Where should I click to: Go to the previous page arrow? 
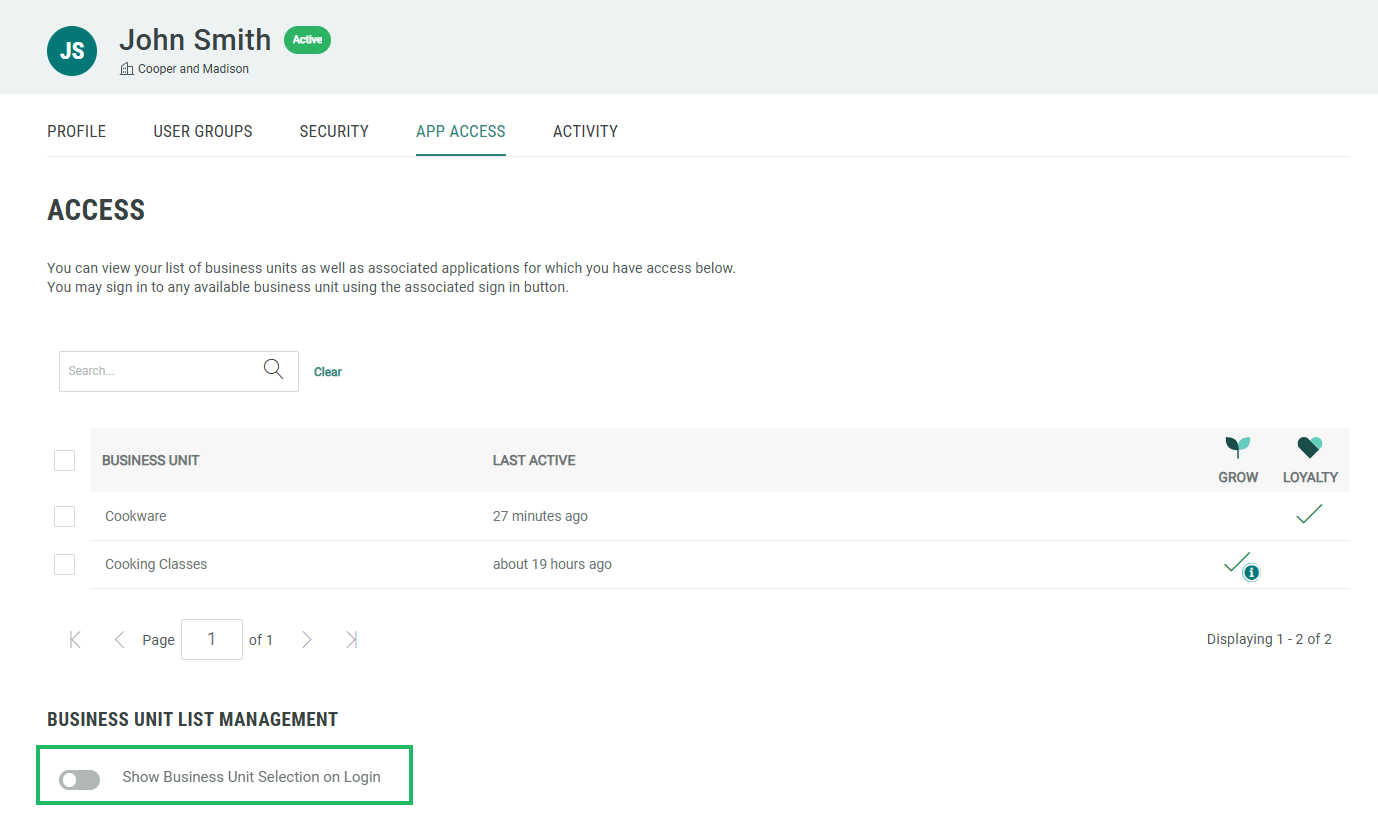coord(119,640)
